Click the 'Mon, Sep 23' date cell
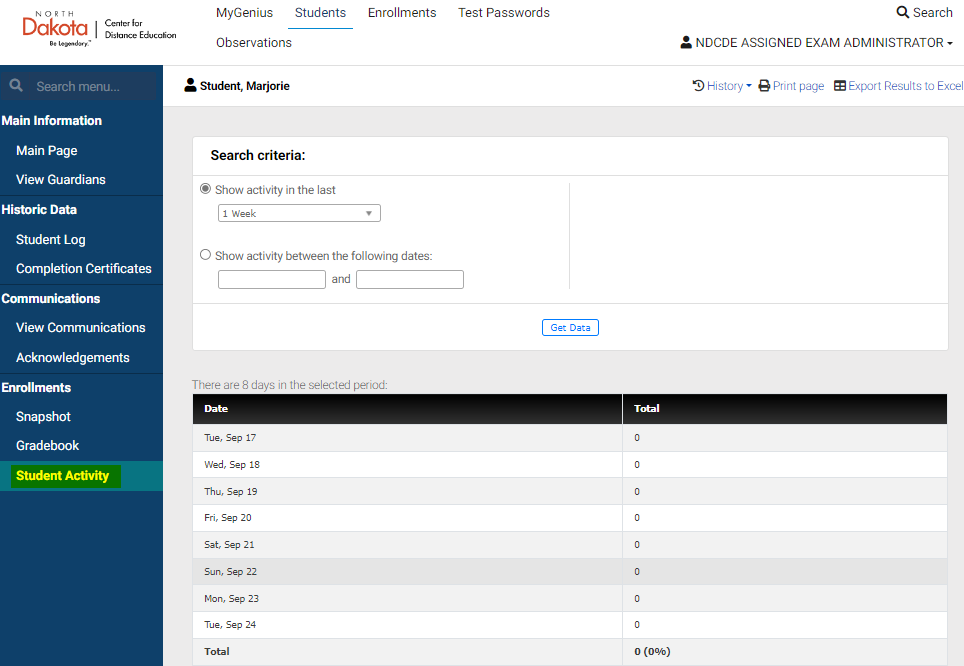This screenshot has width=964, height=666. (408, 598)
